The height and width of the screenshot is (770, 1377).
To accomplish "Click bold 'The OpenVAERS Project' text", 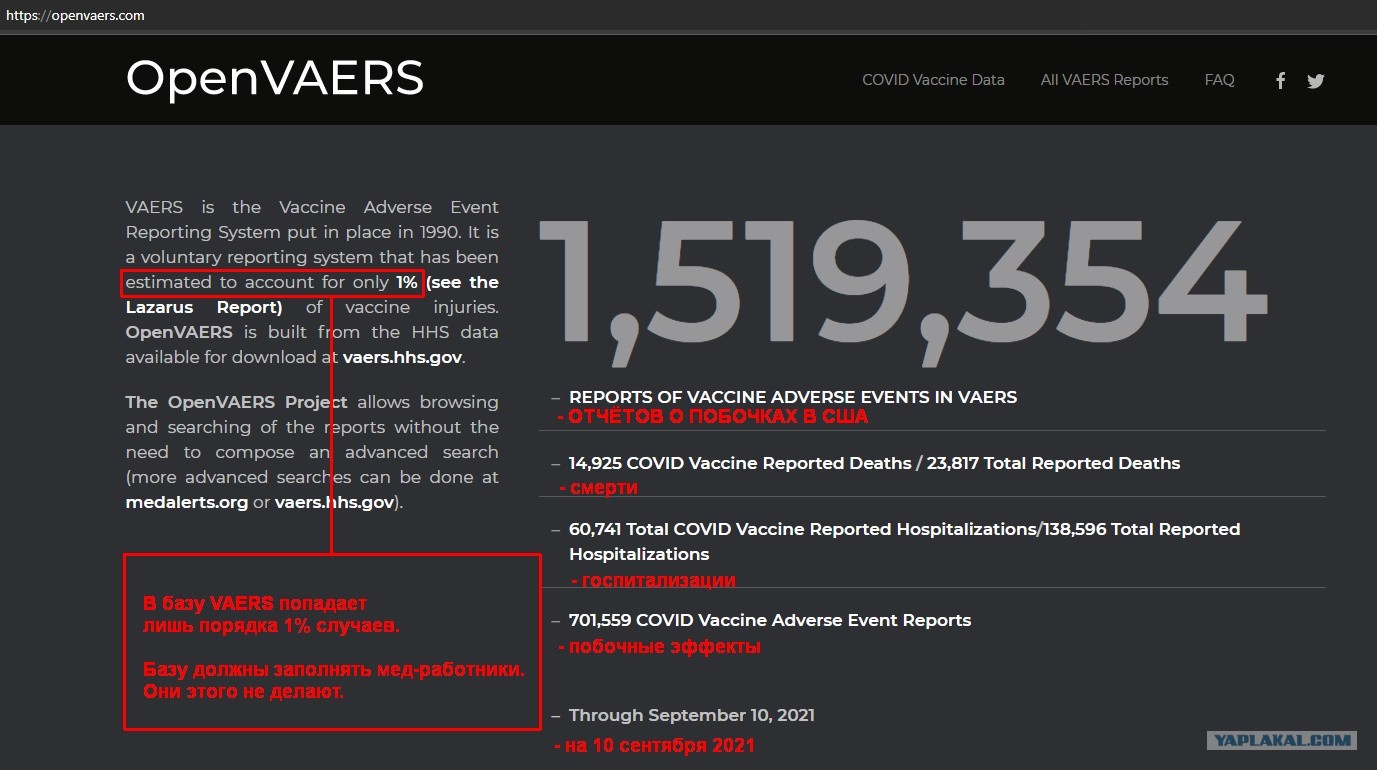I will coord(237,402).
